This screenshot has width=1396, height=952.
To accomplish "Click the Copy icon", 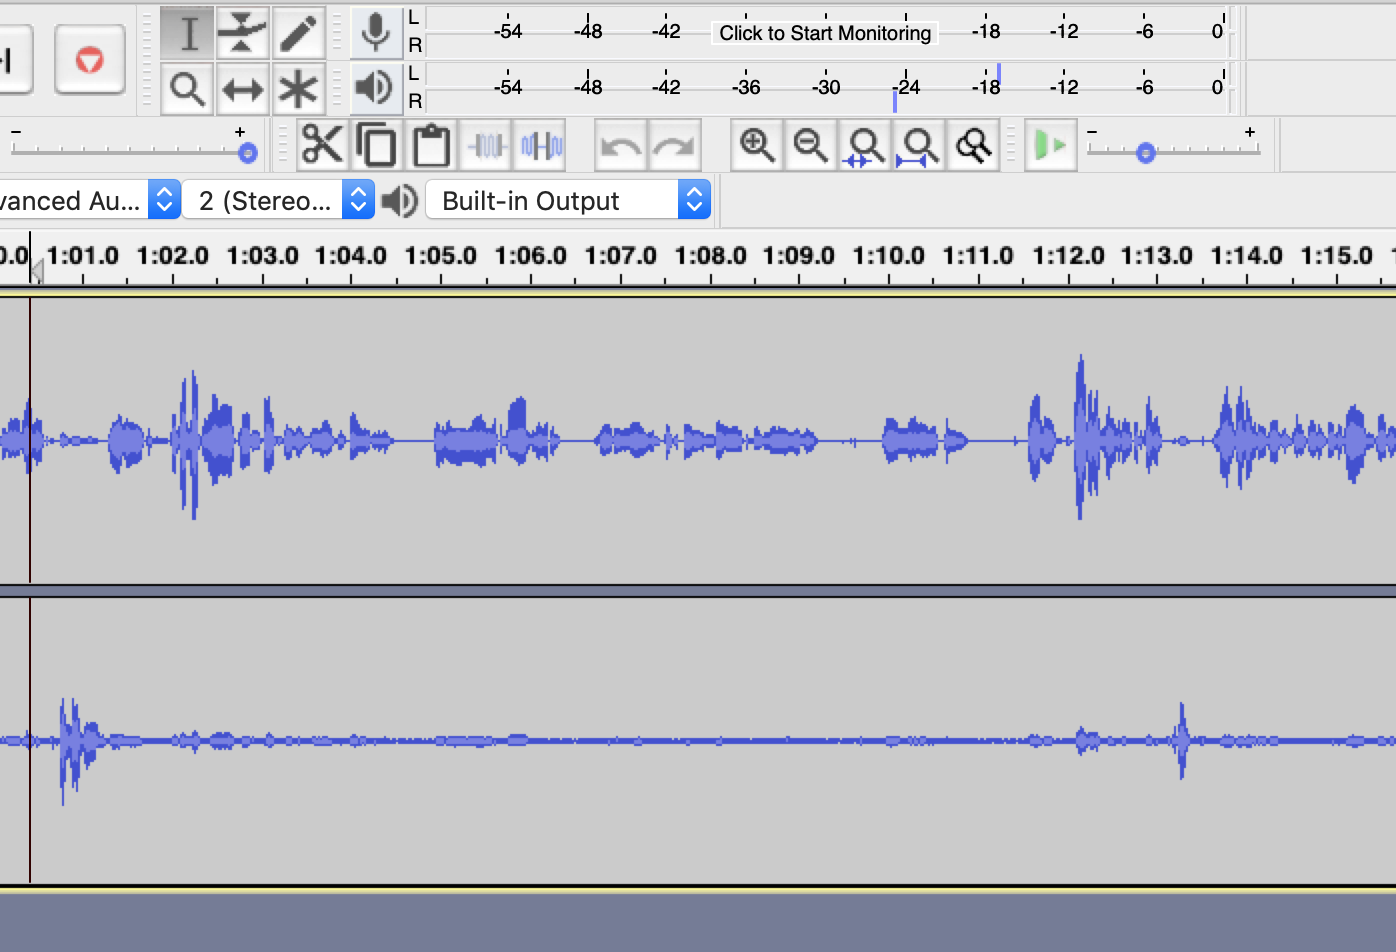I will click(377, 146).
